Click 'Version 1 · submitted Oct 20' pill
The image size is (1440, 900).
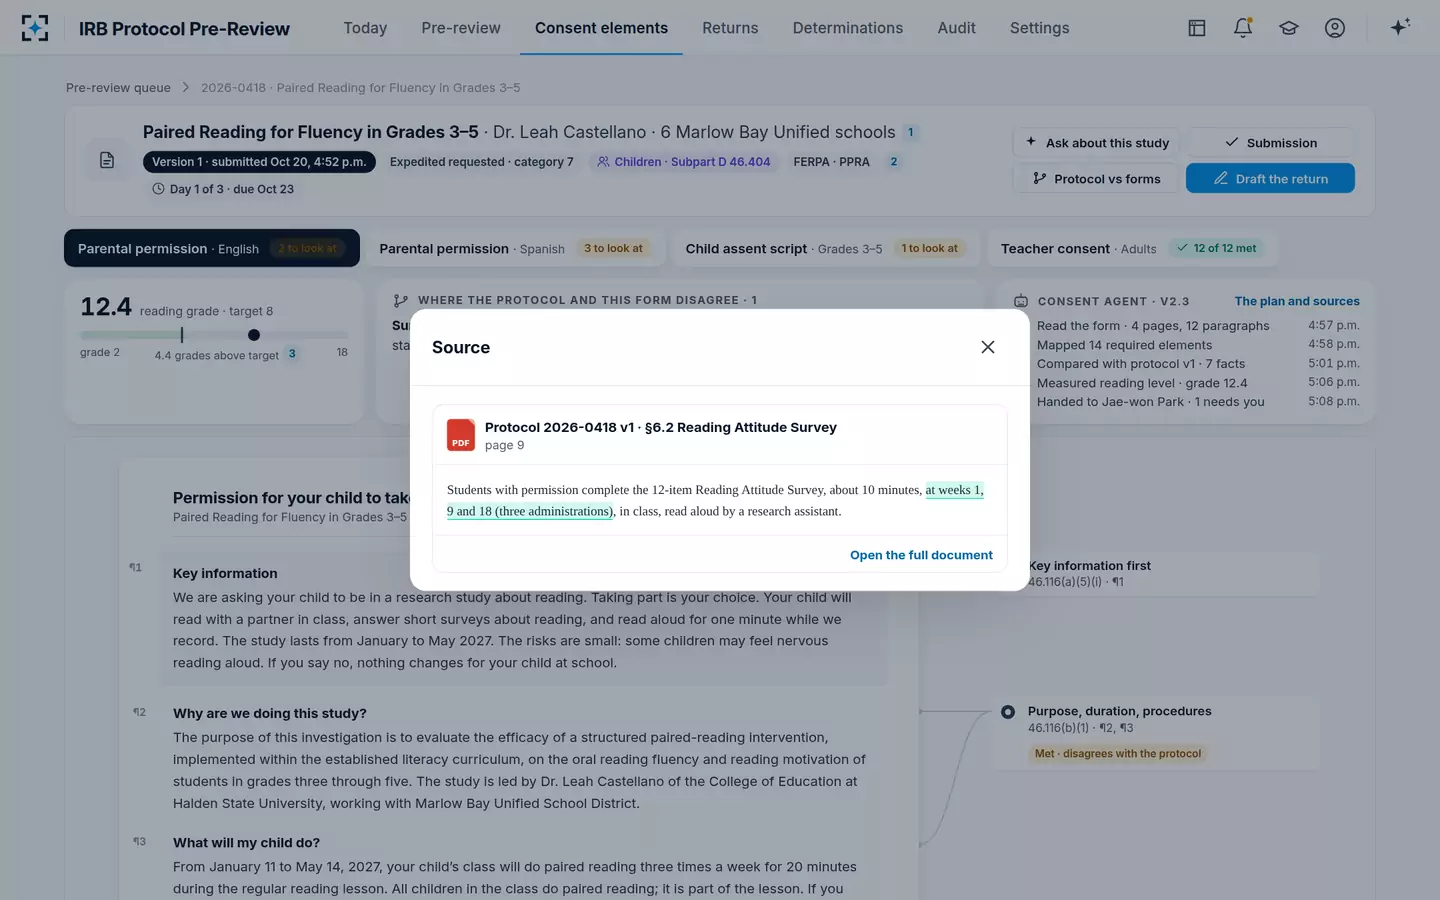coord(259,162)
